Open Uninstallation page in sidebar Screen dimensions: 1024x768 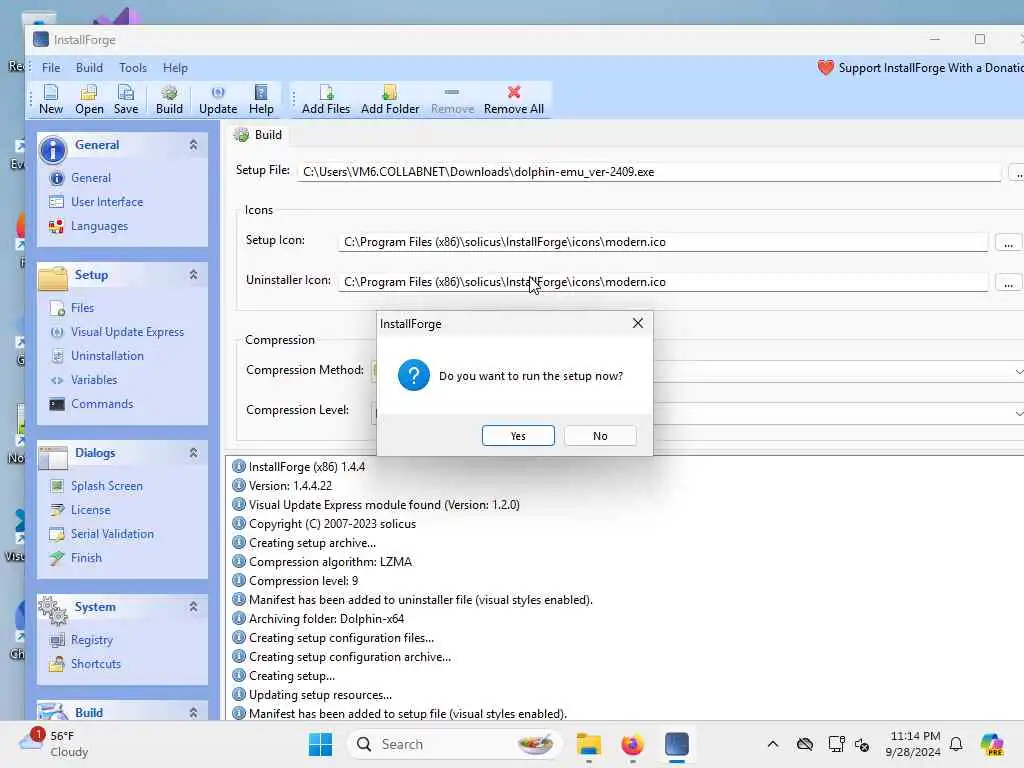[x=107, y=356]
